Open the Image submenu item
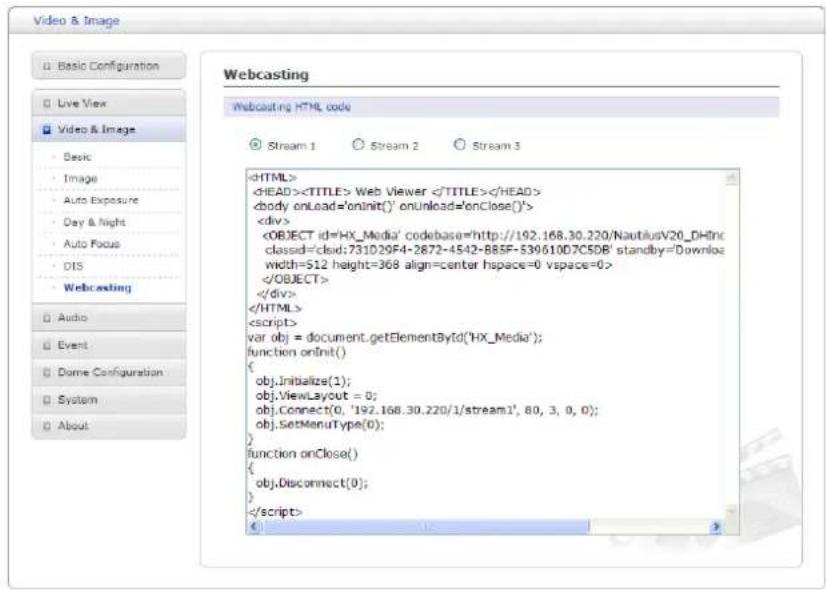Viewport: 826px width, 590px height. [80, 179]
